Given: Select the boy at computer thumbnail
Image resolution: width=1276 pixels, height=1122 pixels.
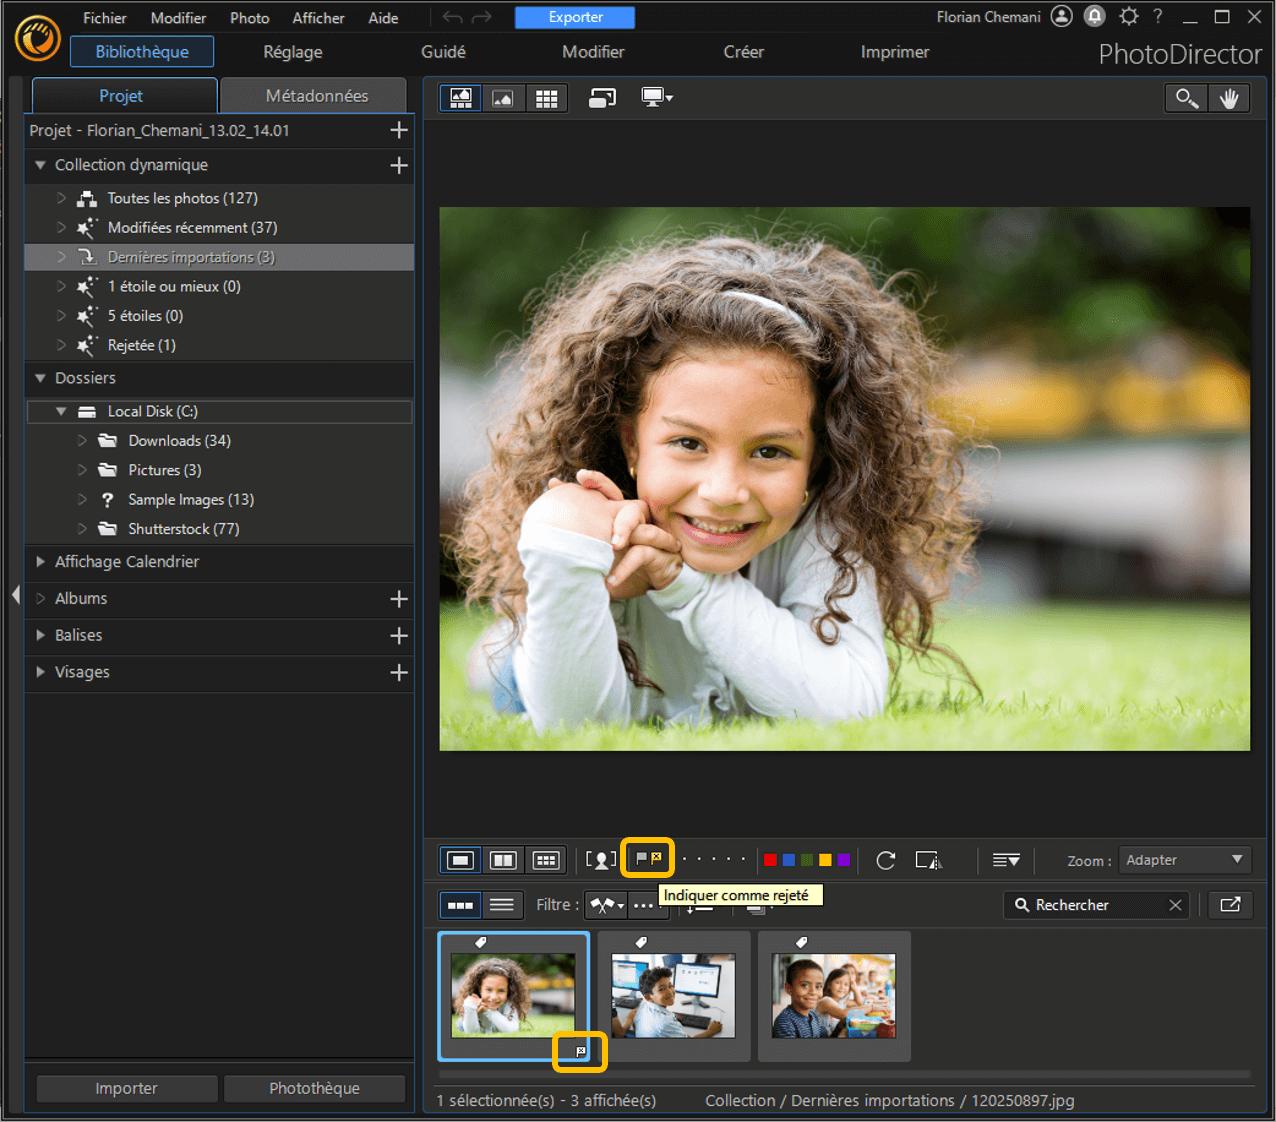Looking at the screenshot, I should 673,995.
